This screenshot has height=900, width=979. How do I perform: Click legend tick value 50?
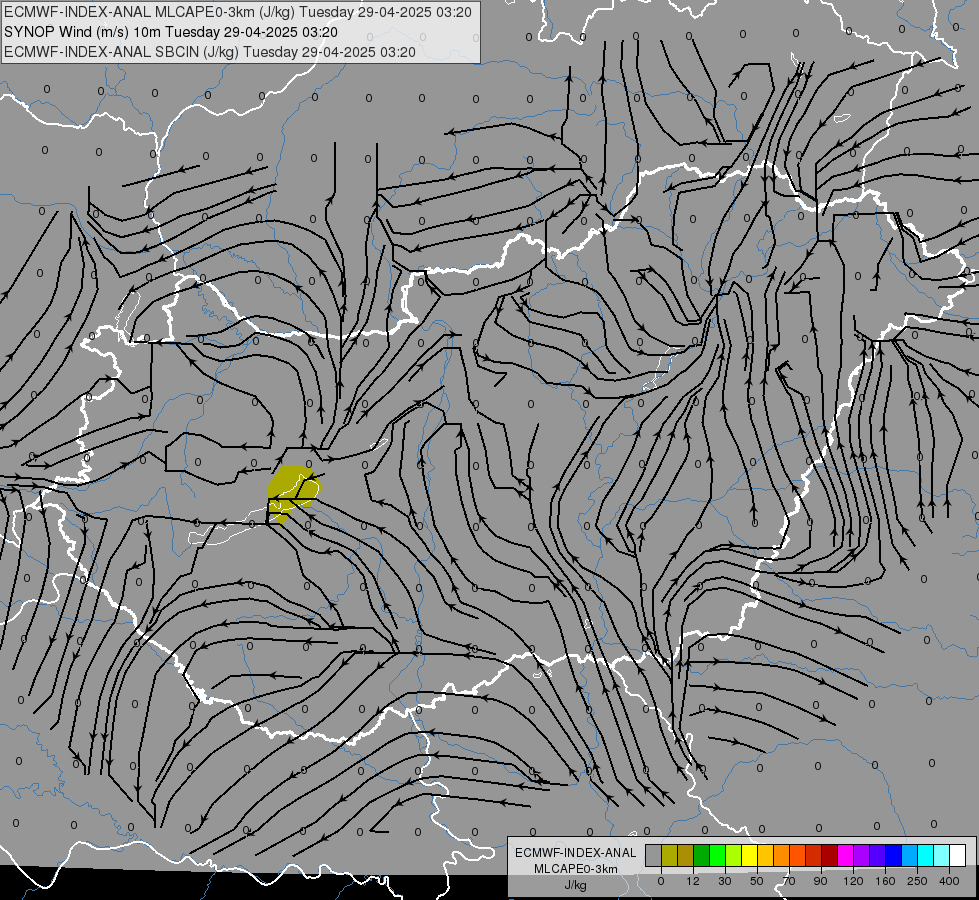click(x=757, y=881)
